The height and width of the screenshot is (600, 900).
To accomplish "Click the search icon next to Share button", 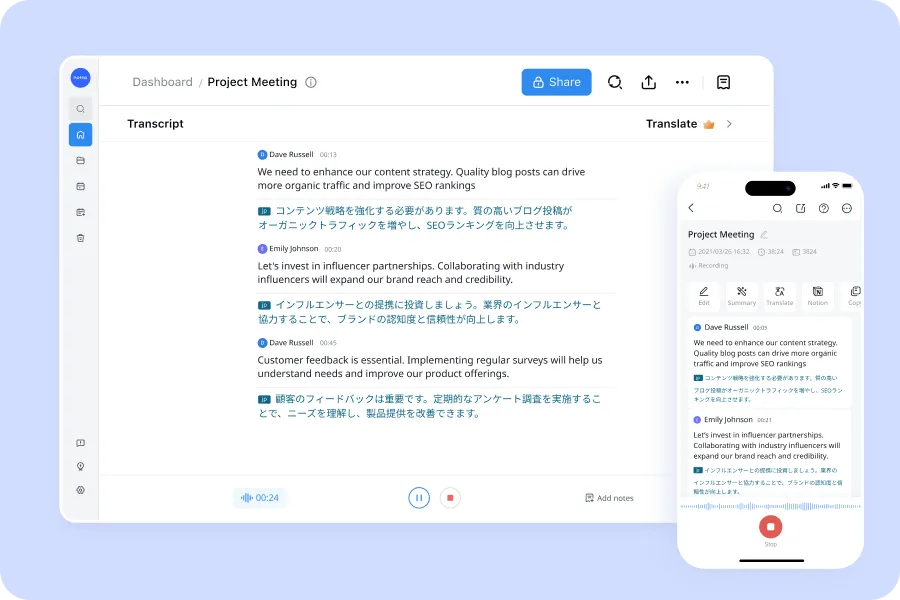I will click(615, 82).
